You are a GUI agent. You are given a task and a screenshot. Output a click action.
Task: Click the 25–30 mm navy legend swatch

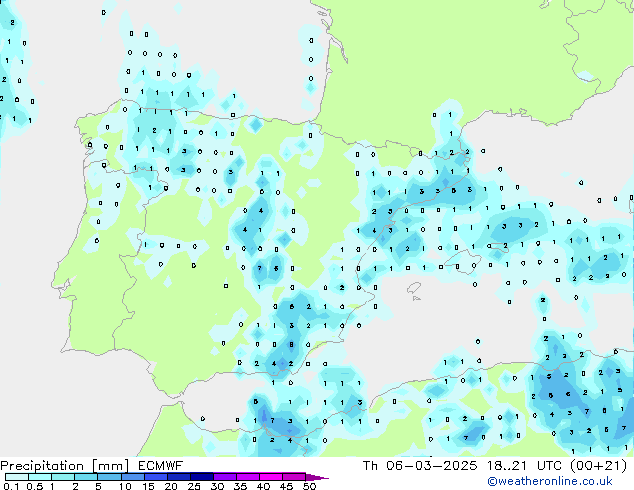coord(201,477)
